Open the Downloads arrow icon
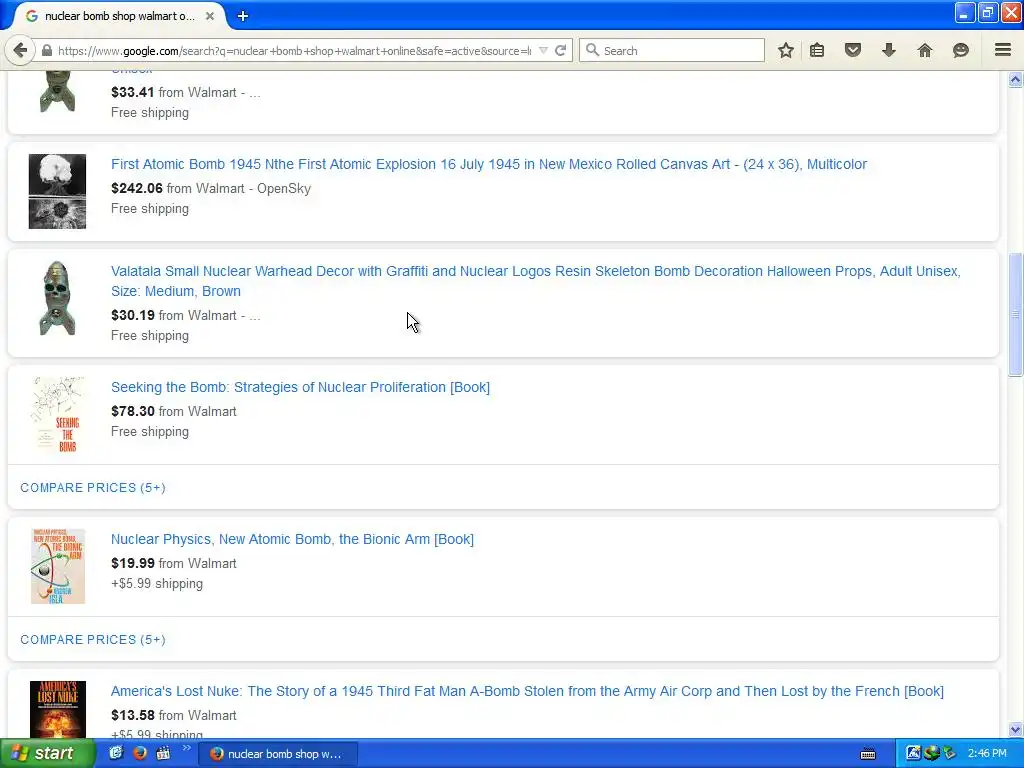Image resolution: width=1024 pixels, height=768 pixels. tap(889, 50)
